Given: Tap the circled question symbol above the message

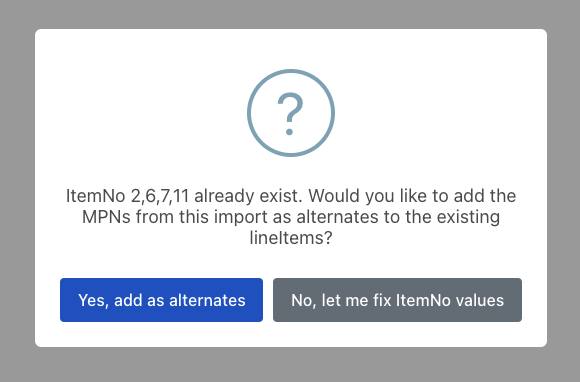Looking at the screenshot, I should click(291, 113).
